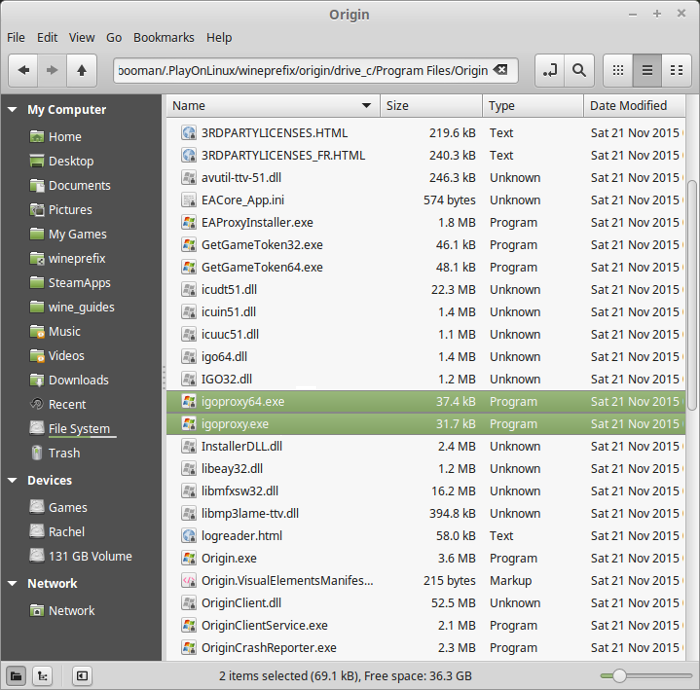
Task: Collapse the Network section
Action: [12, 584]
